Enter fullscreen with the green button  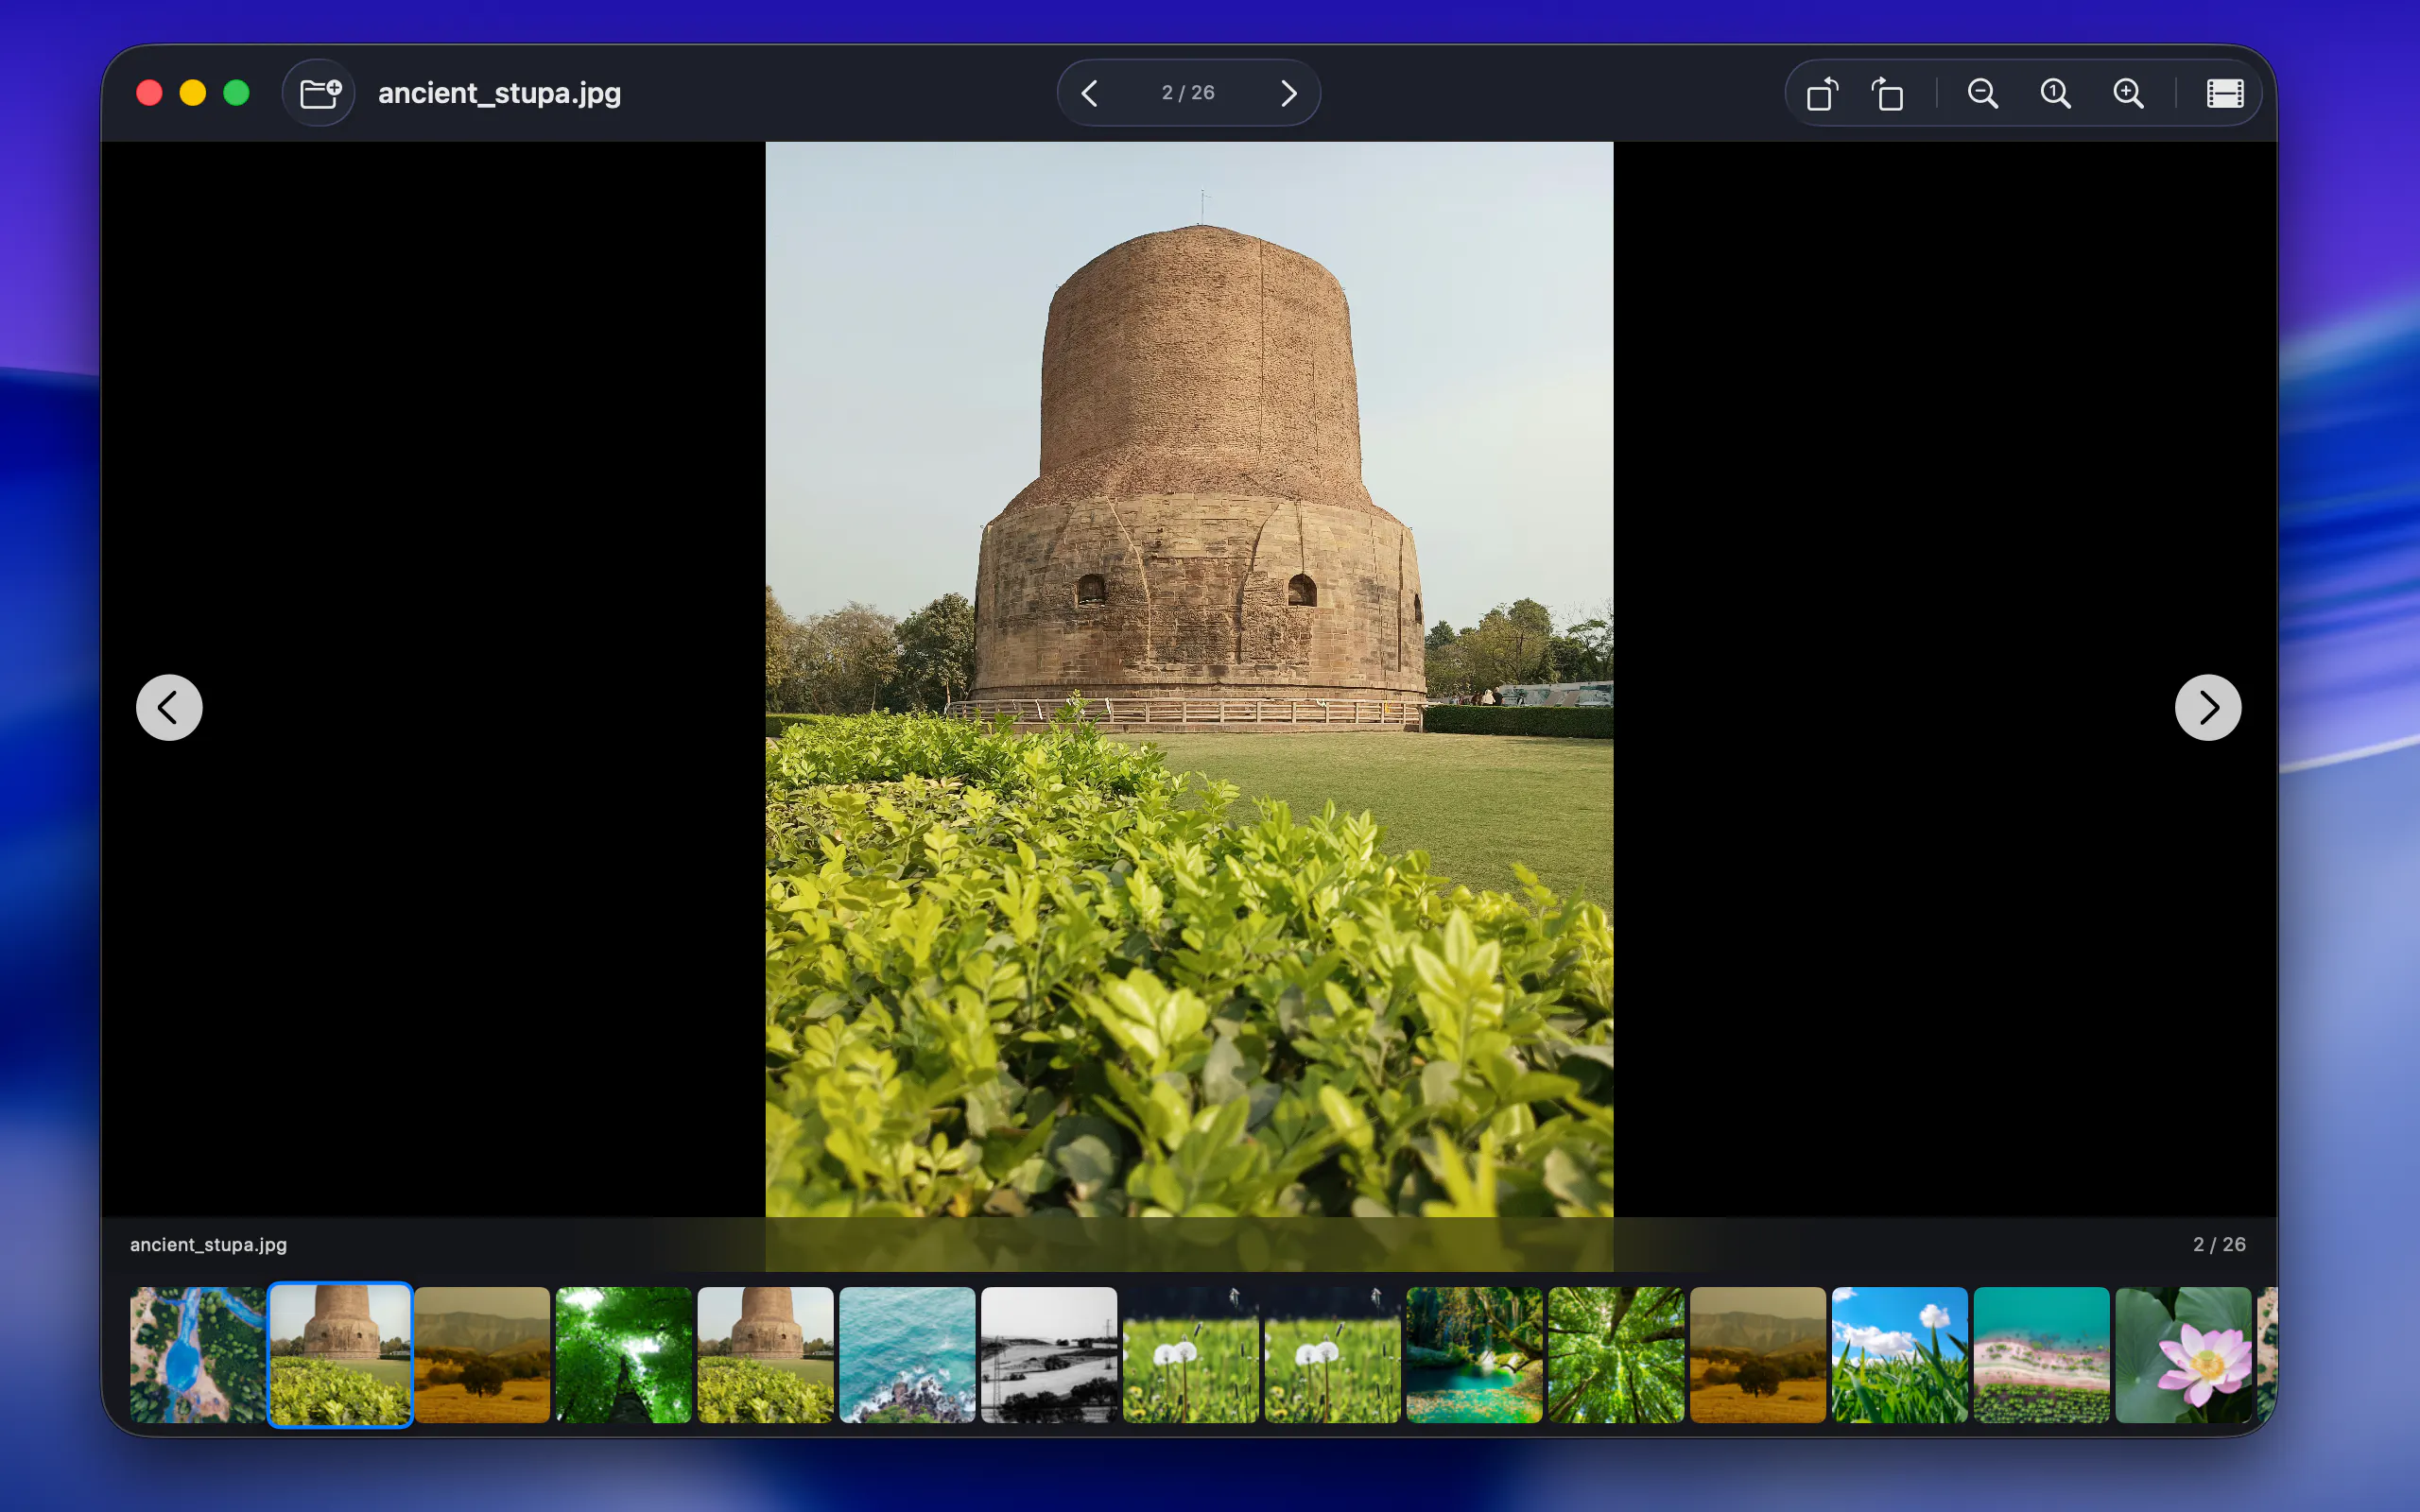click(237, 93)
